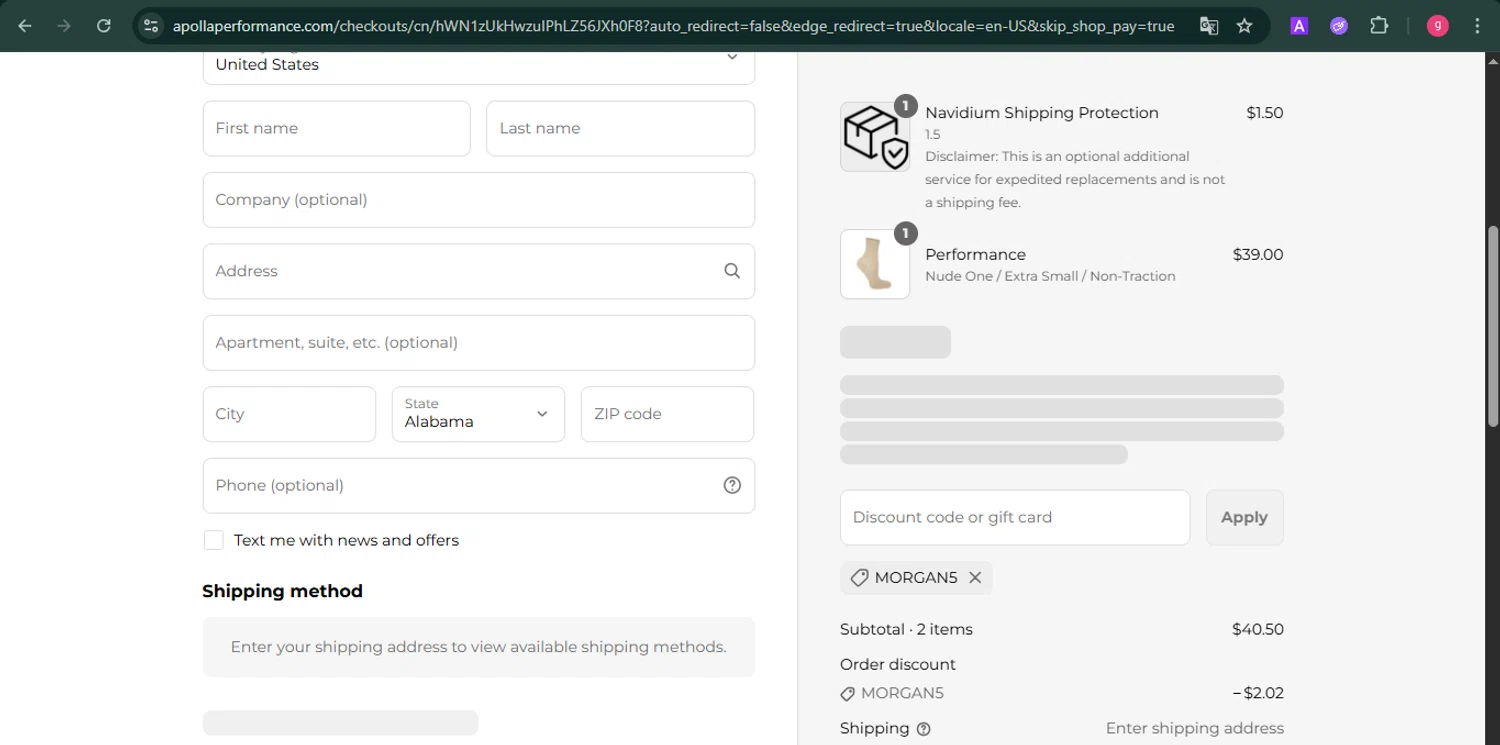Click the Navidium Shipping Protection item name

coord(1042,113)
